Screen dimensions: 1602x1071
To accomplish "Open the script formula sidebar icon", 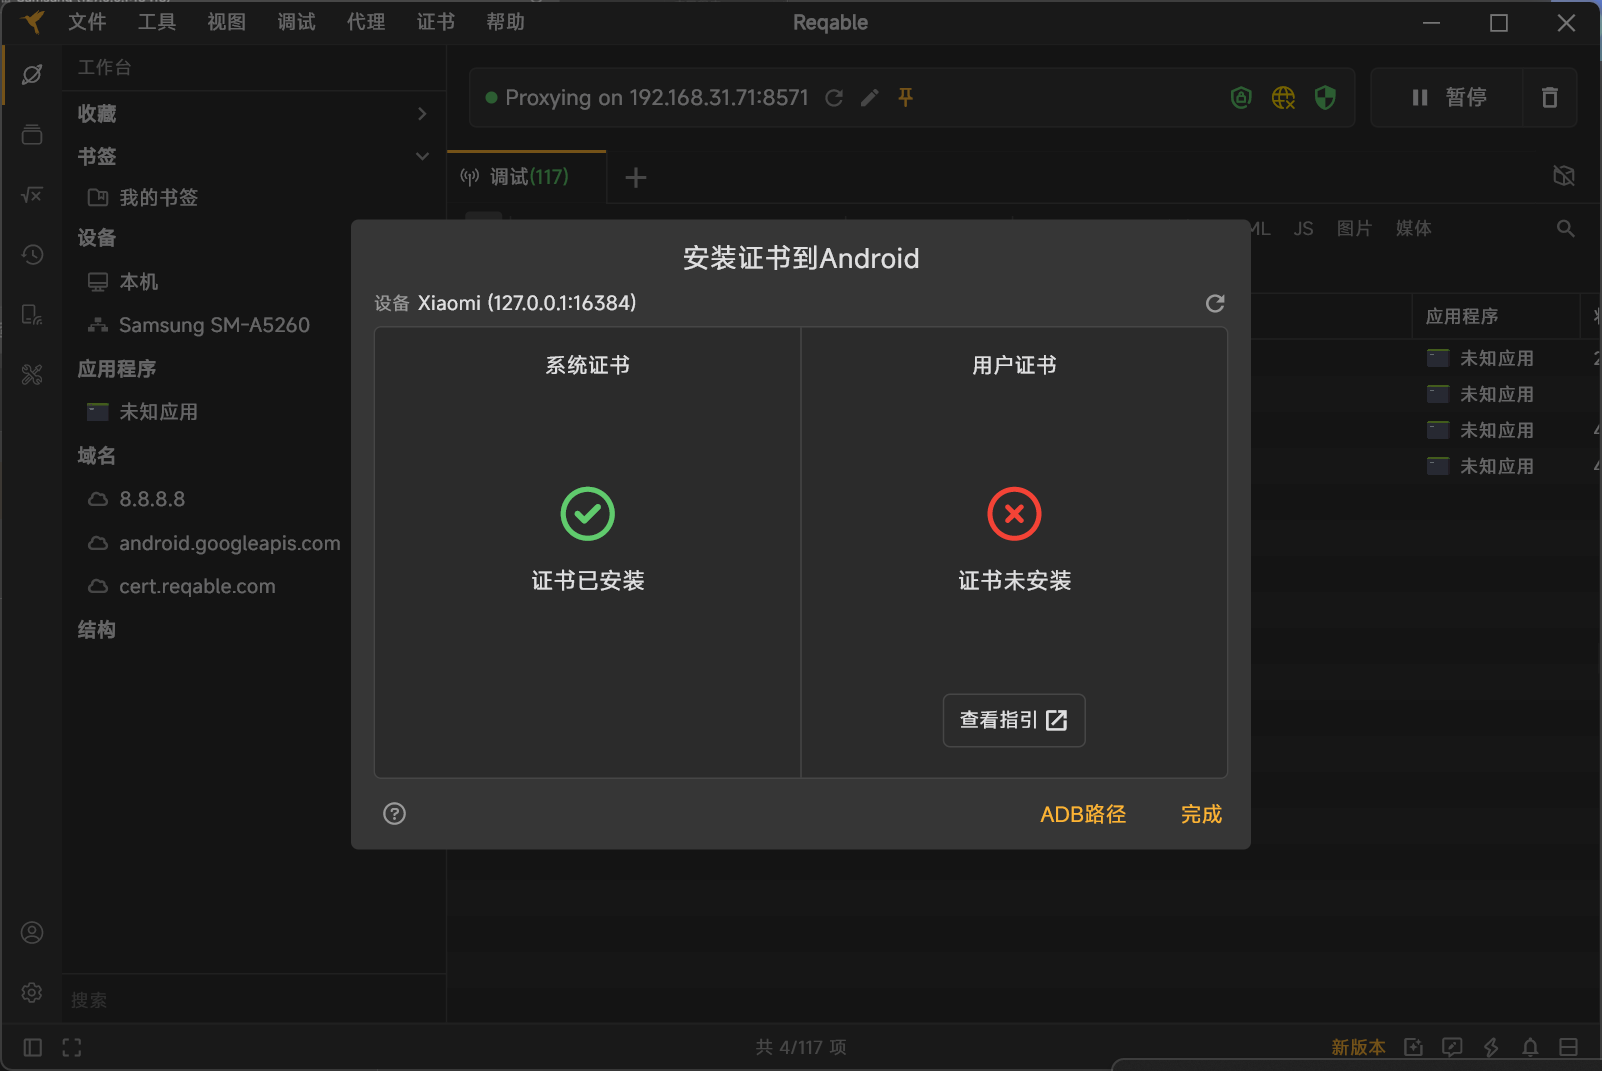I will click(x=32, y=195).
